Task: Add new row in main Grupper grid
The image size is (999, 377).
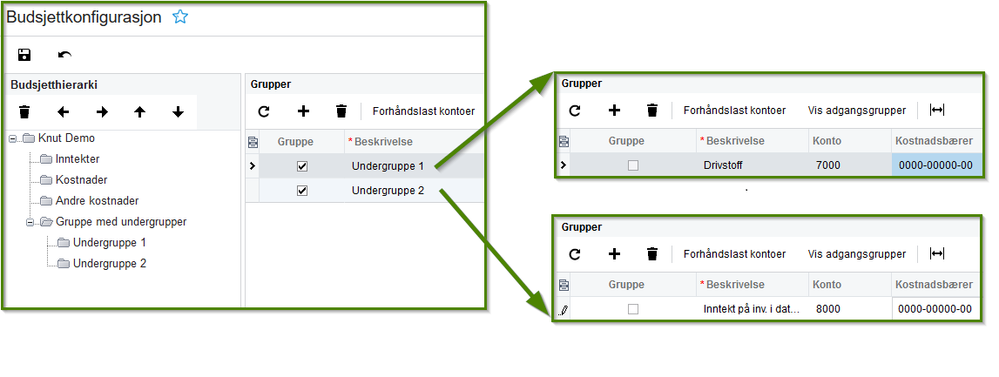Action: tap(303, 111)
